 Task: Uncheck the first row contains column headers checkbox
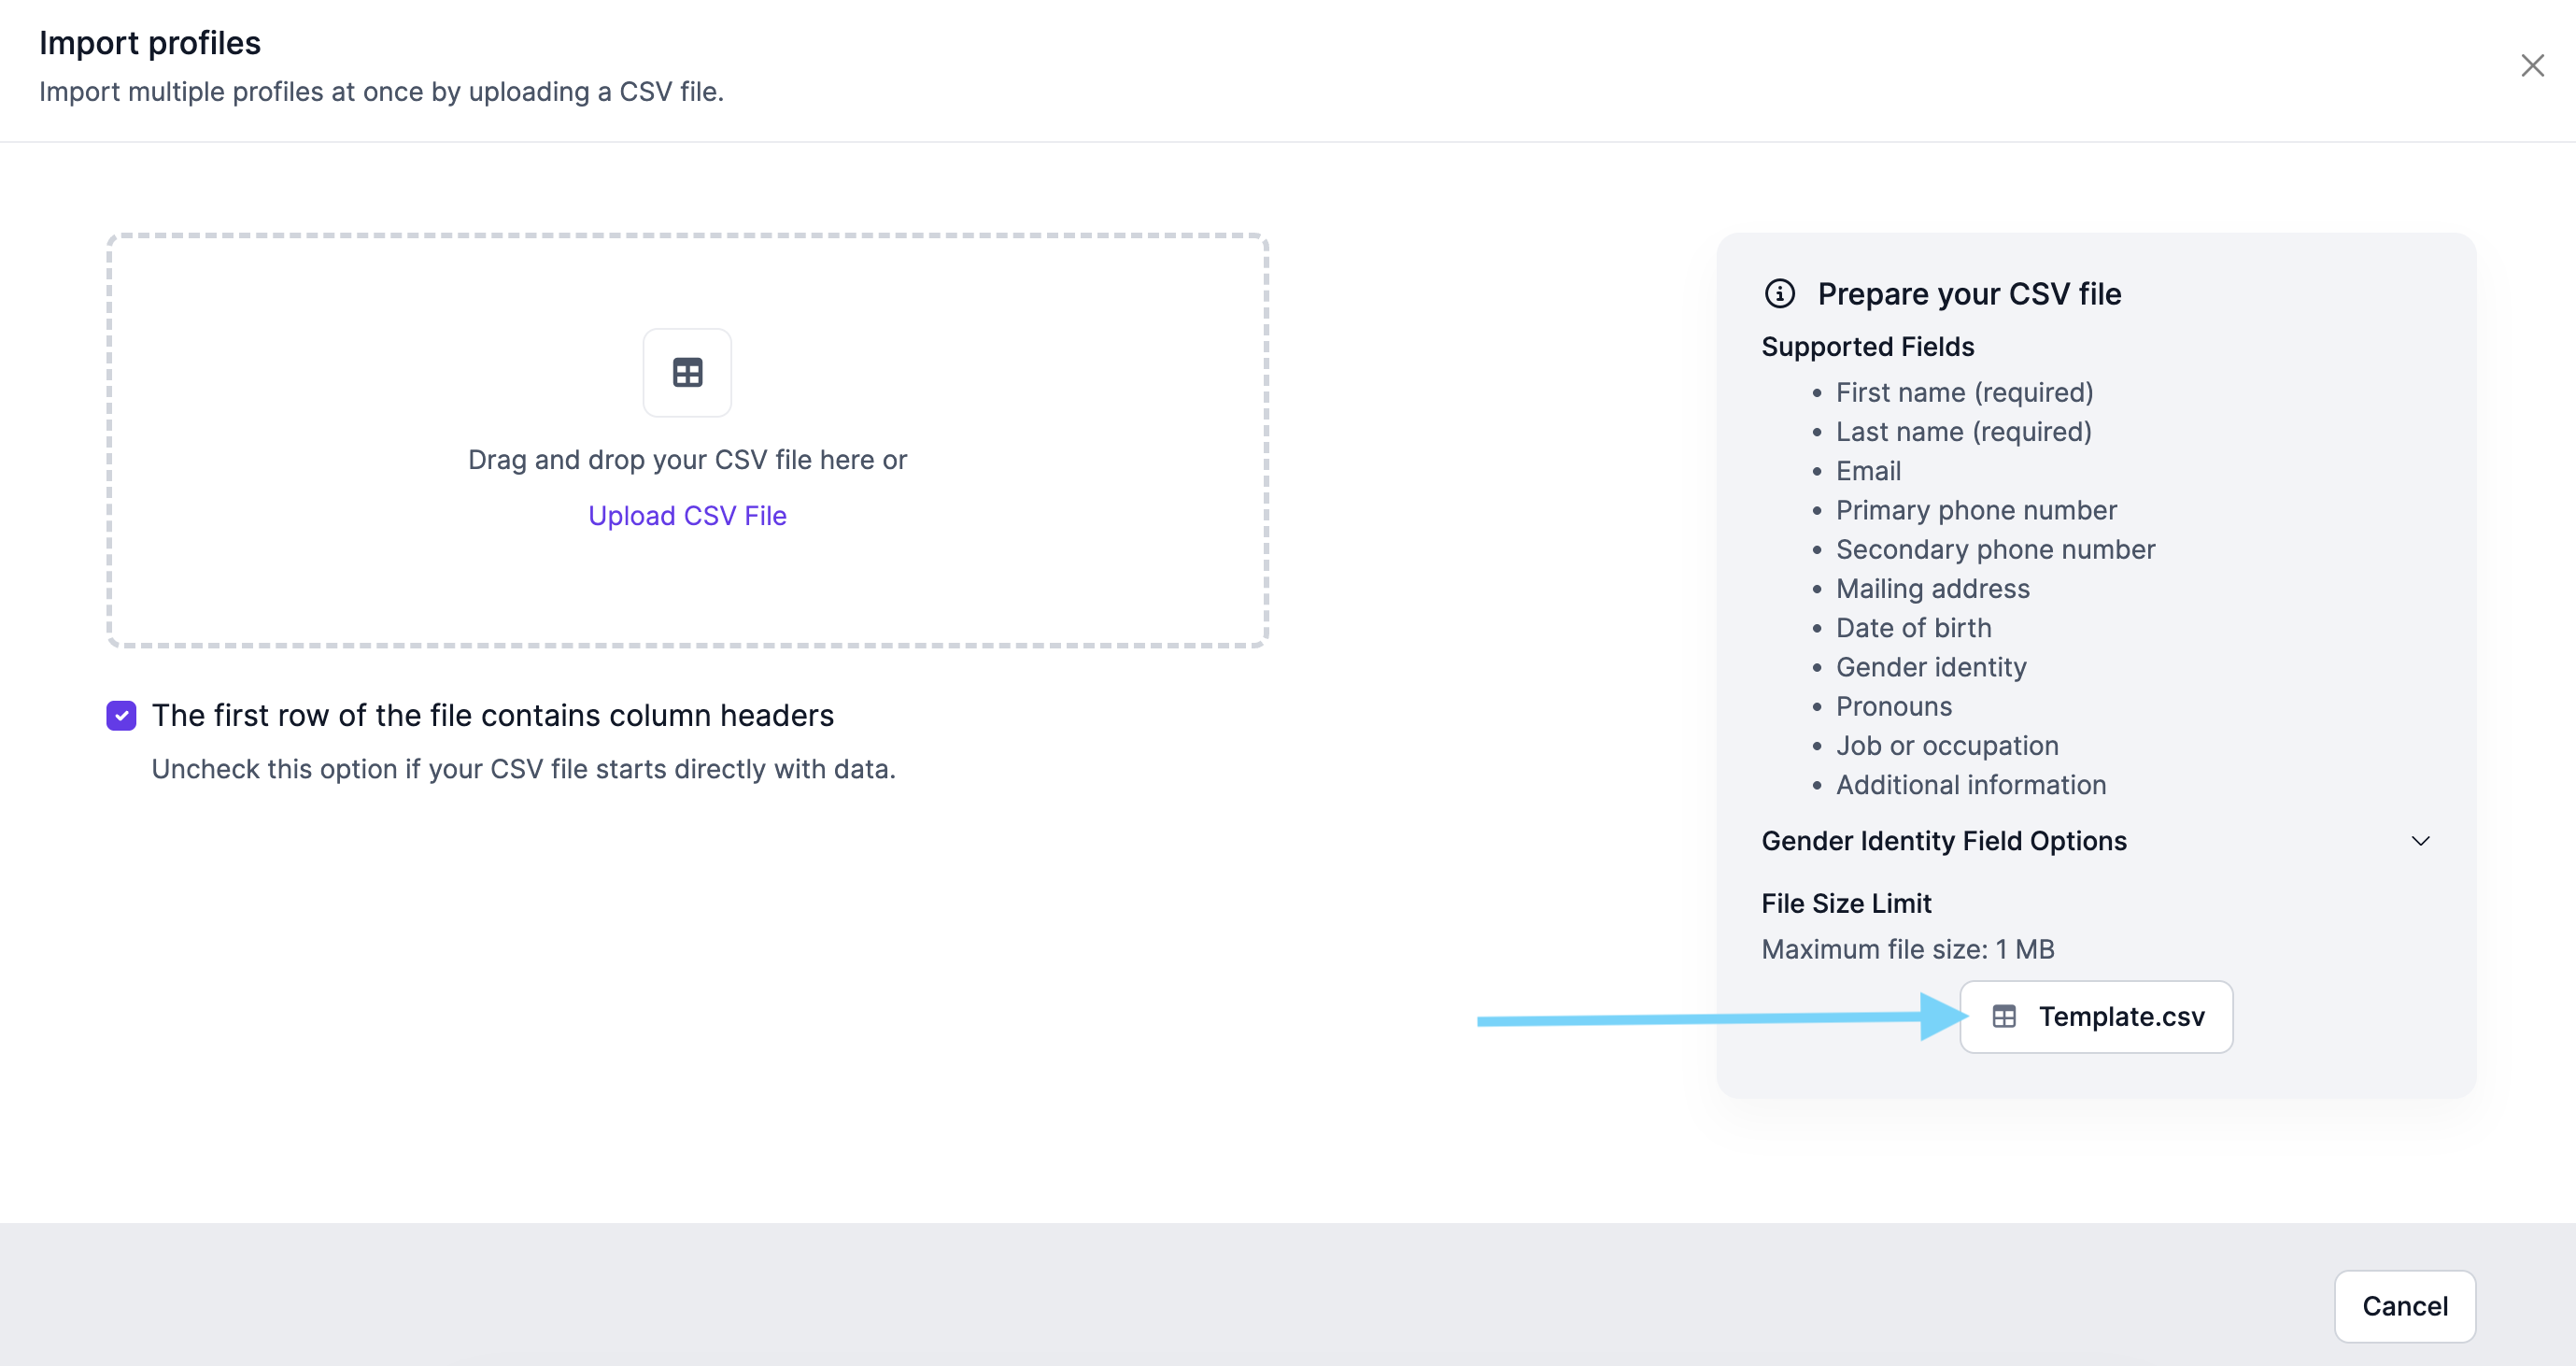click(x=122, y=716)
